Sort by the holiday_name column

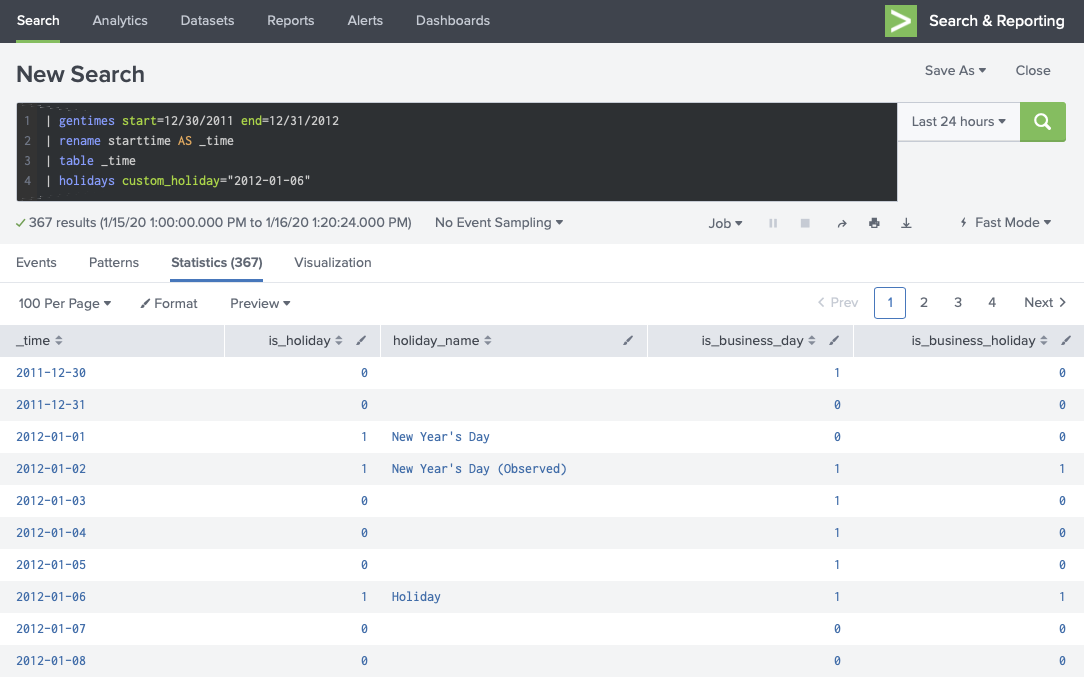pos(487,340)
